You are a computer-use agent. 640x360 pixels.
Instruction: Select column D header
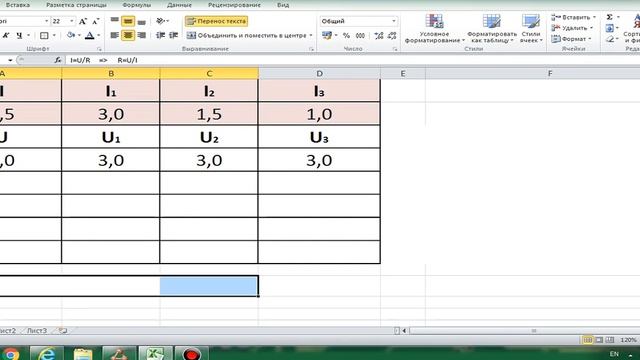click(319, 73)
